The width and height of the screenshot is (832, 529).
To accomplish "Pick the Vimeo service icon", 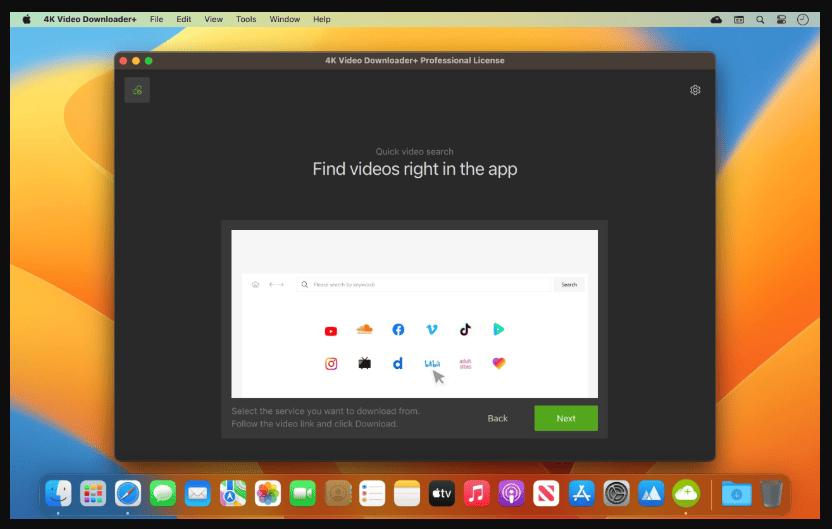I will (432, 329).
